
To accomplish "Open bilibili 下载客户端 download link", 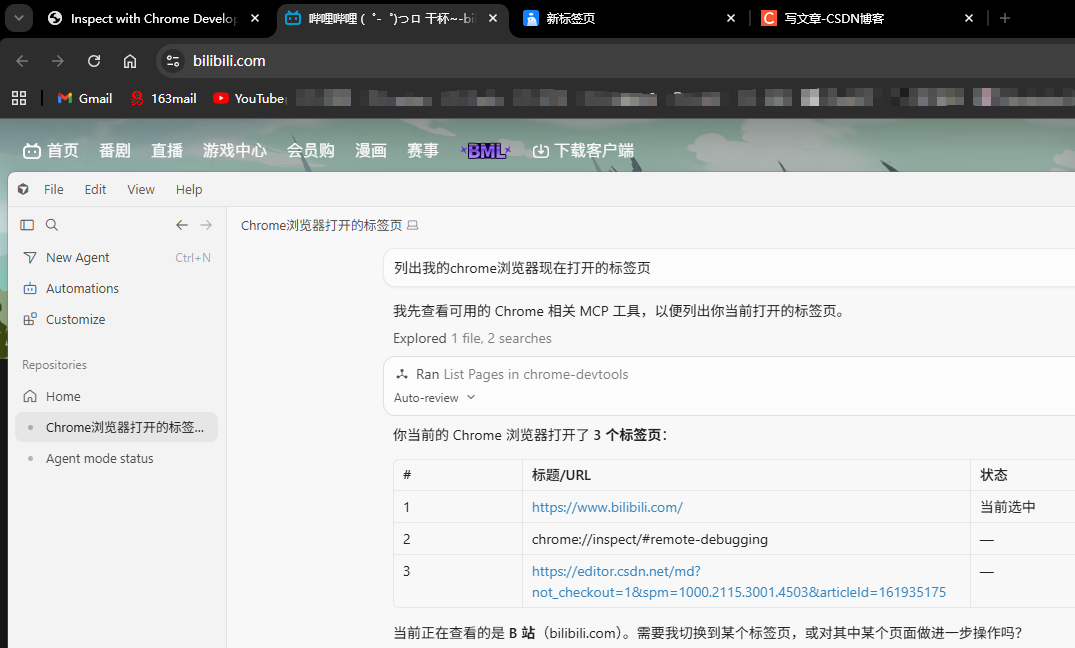I will point(583,151).
